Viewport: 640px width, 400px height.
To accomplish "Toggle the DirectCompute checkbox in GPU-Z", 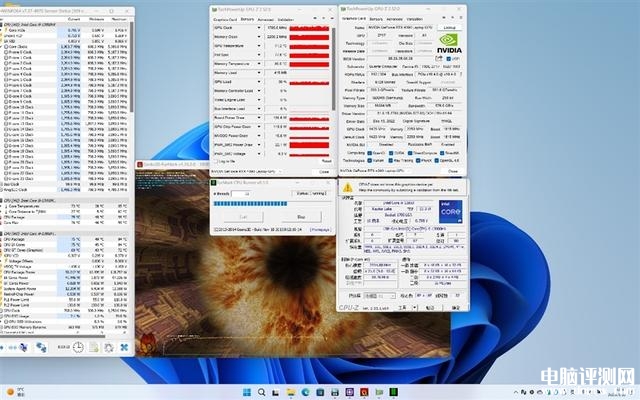I will click(410, 153).
